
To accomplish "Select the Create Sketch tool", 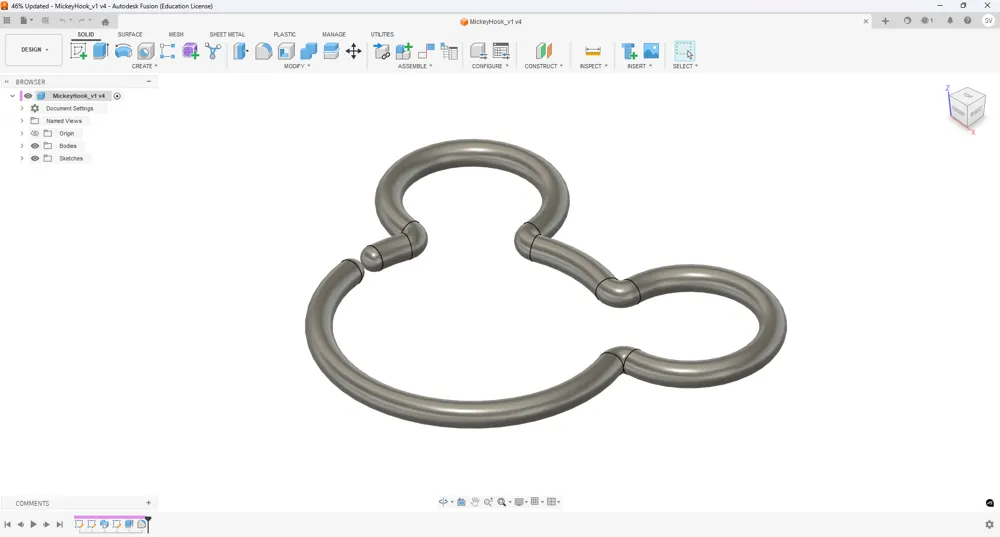I will click(x=79, y=51).
